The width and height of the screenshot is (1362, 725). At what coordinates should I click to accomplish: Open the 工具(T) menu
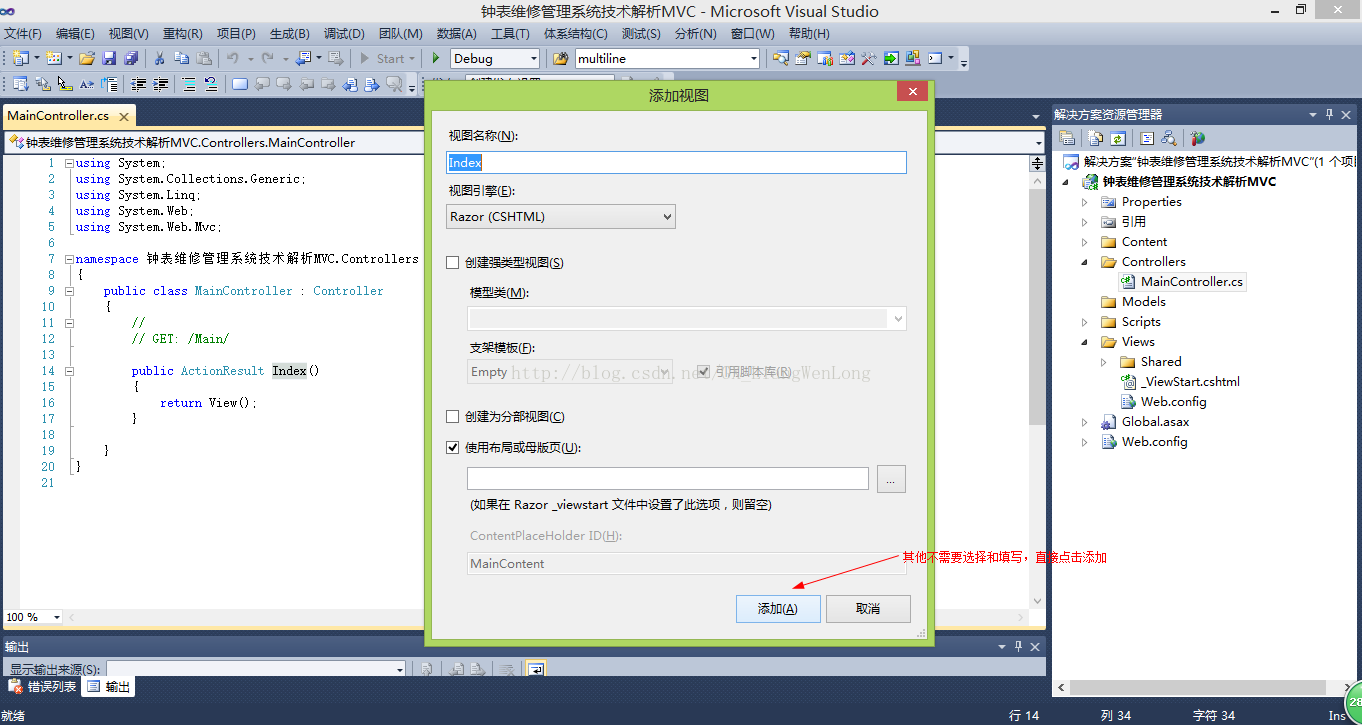pos(510,33)
